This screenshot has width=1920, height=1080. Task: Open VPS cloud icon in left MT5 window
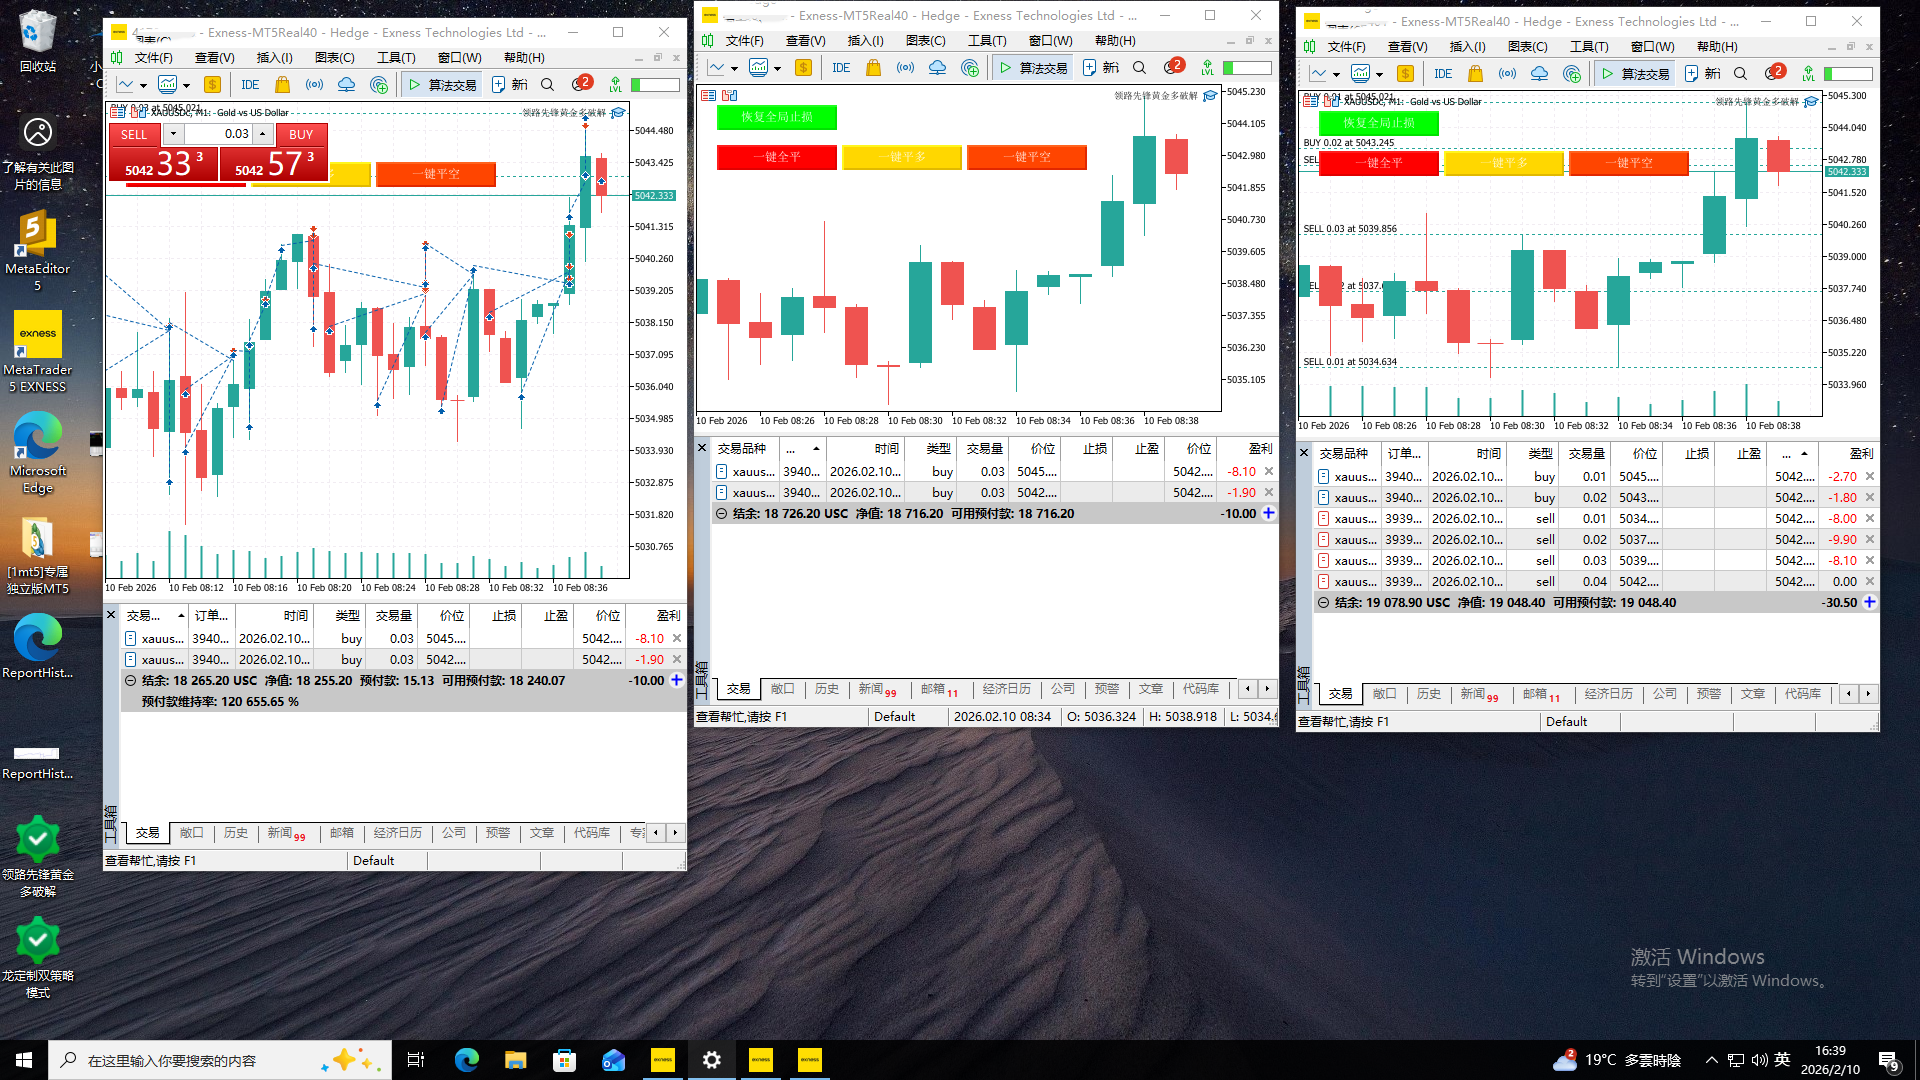point(346,85)
